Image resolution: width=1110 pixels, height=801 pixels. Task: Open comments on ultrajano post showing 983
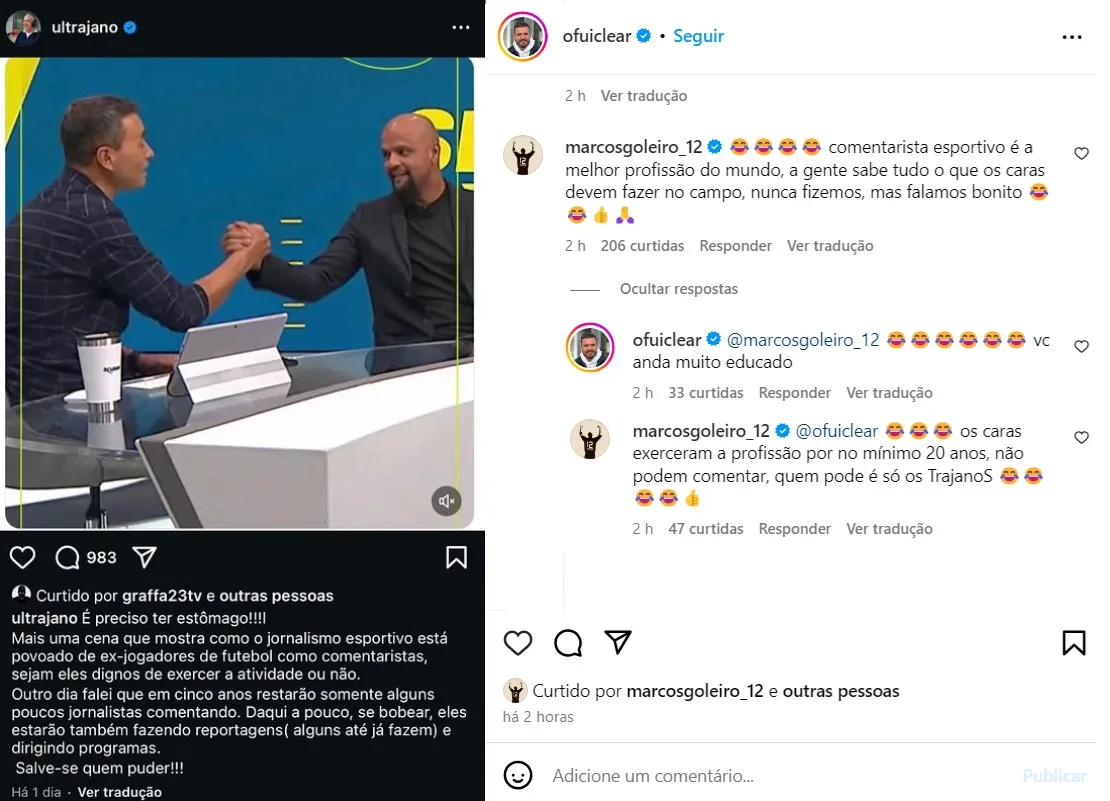68,558
